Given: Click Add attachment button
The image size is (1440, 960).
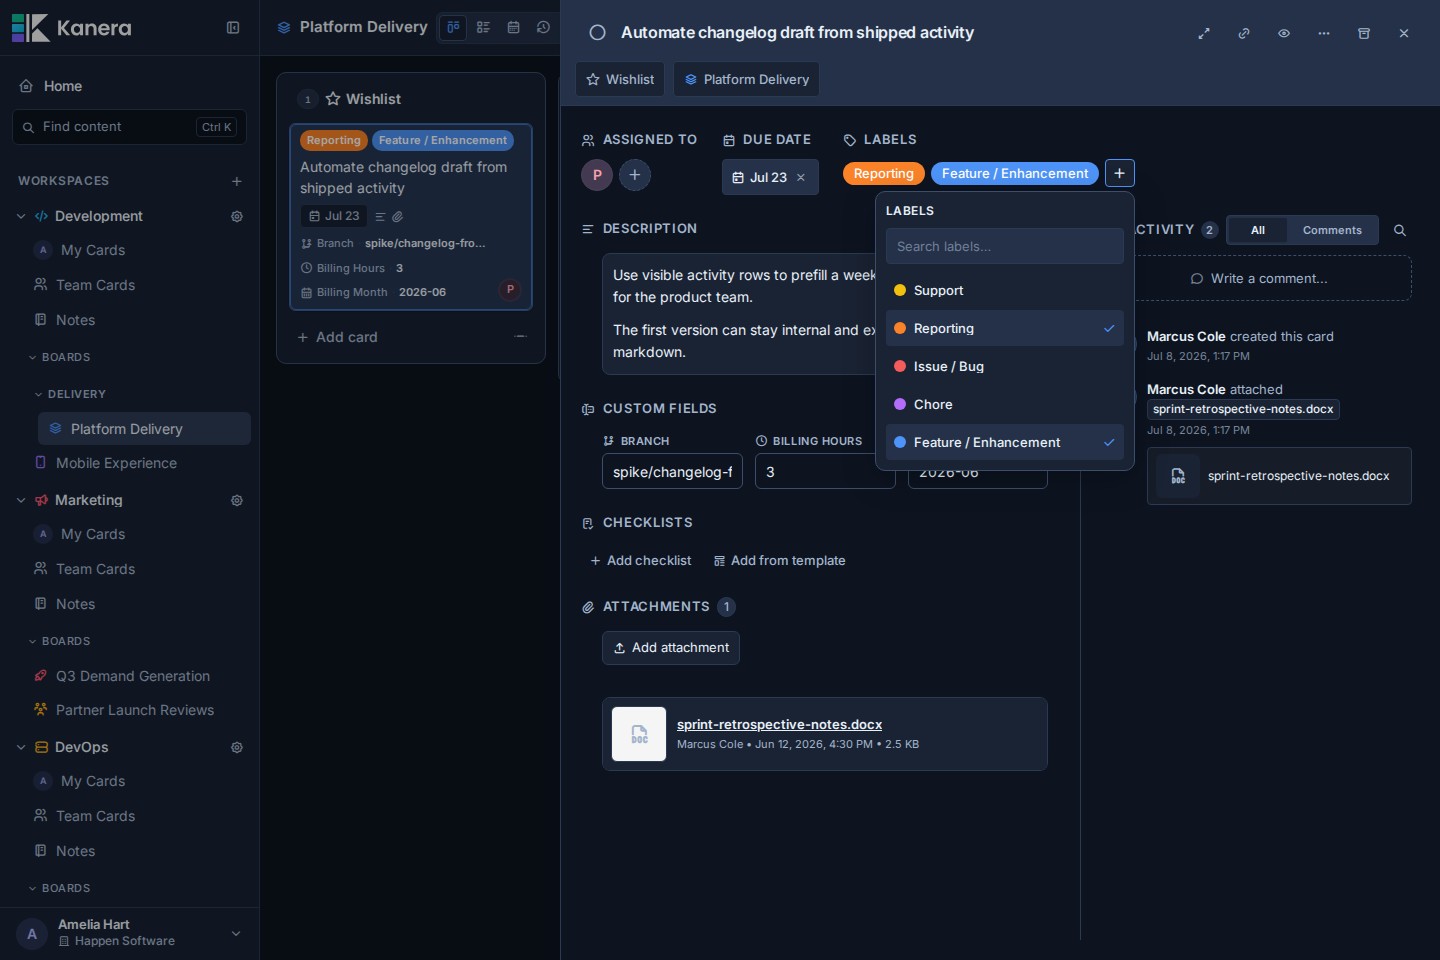Looking at the screenshot, I should pyautogui.click(x=671, y=648).
